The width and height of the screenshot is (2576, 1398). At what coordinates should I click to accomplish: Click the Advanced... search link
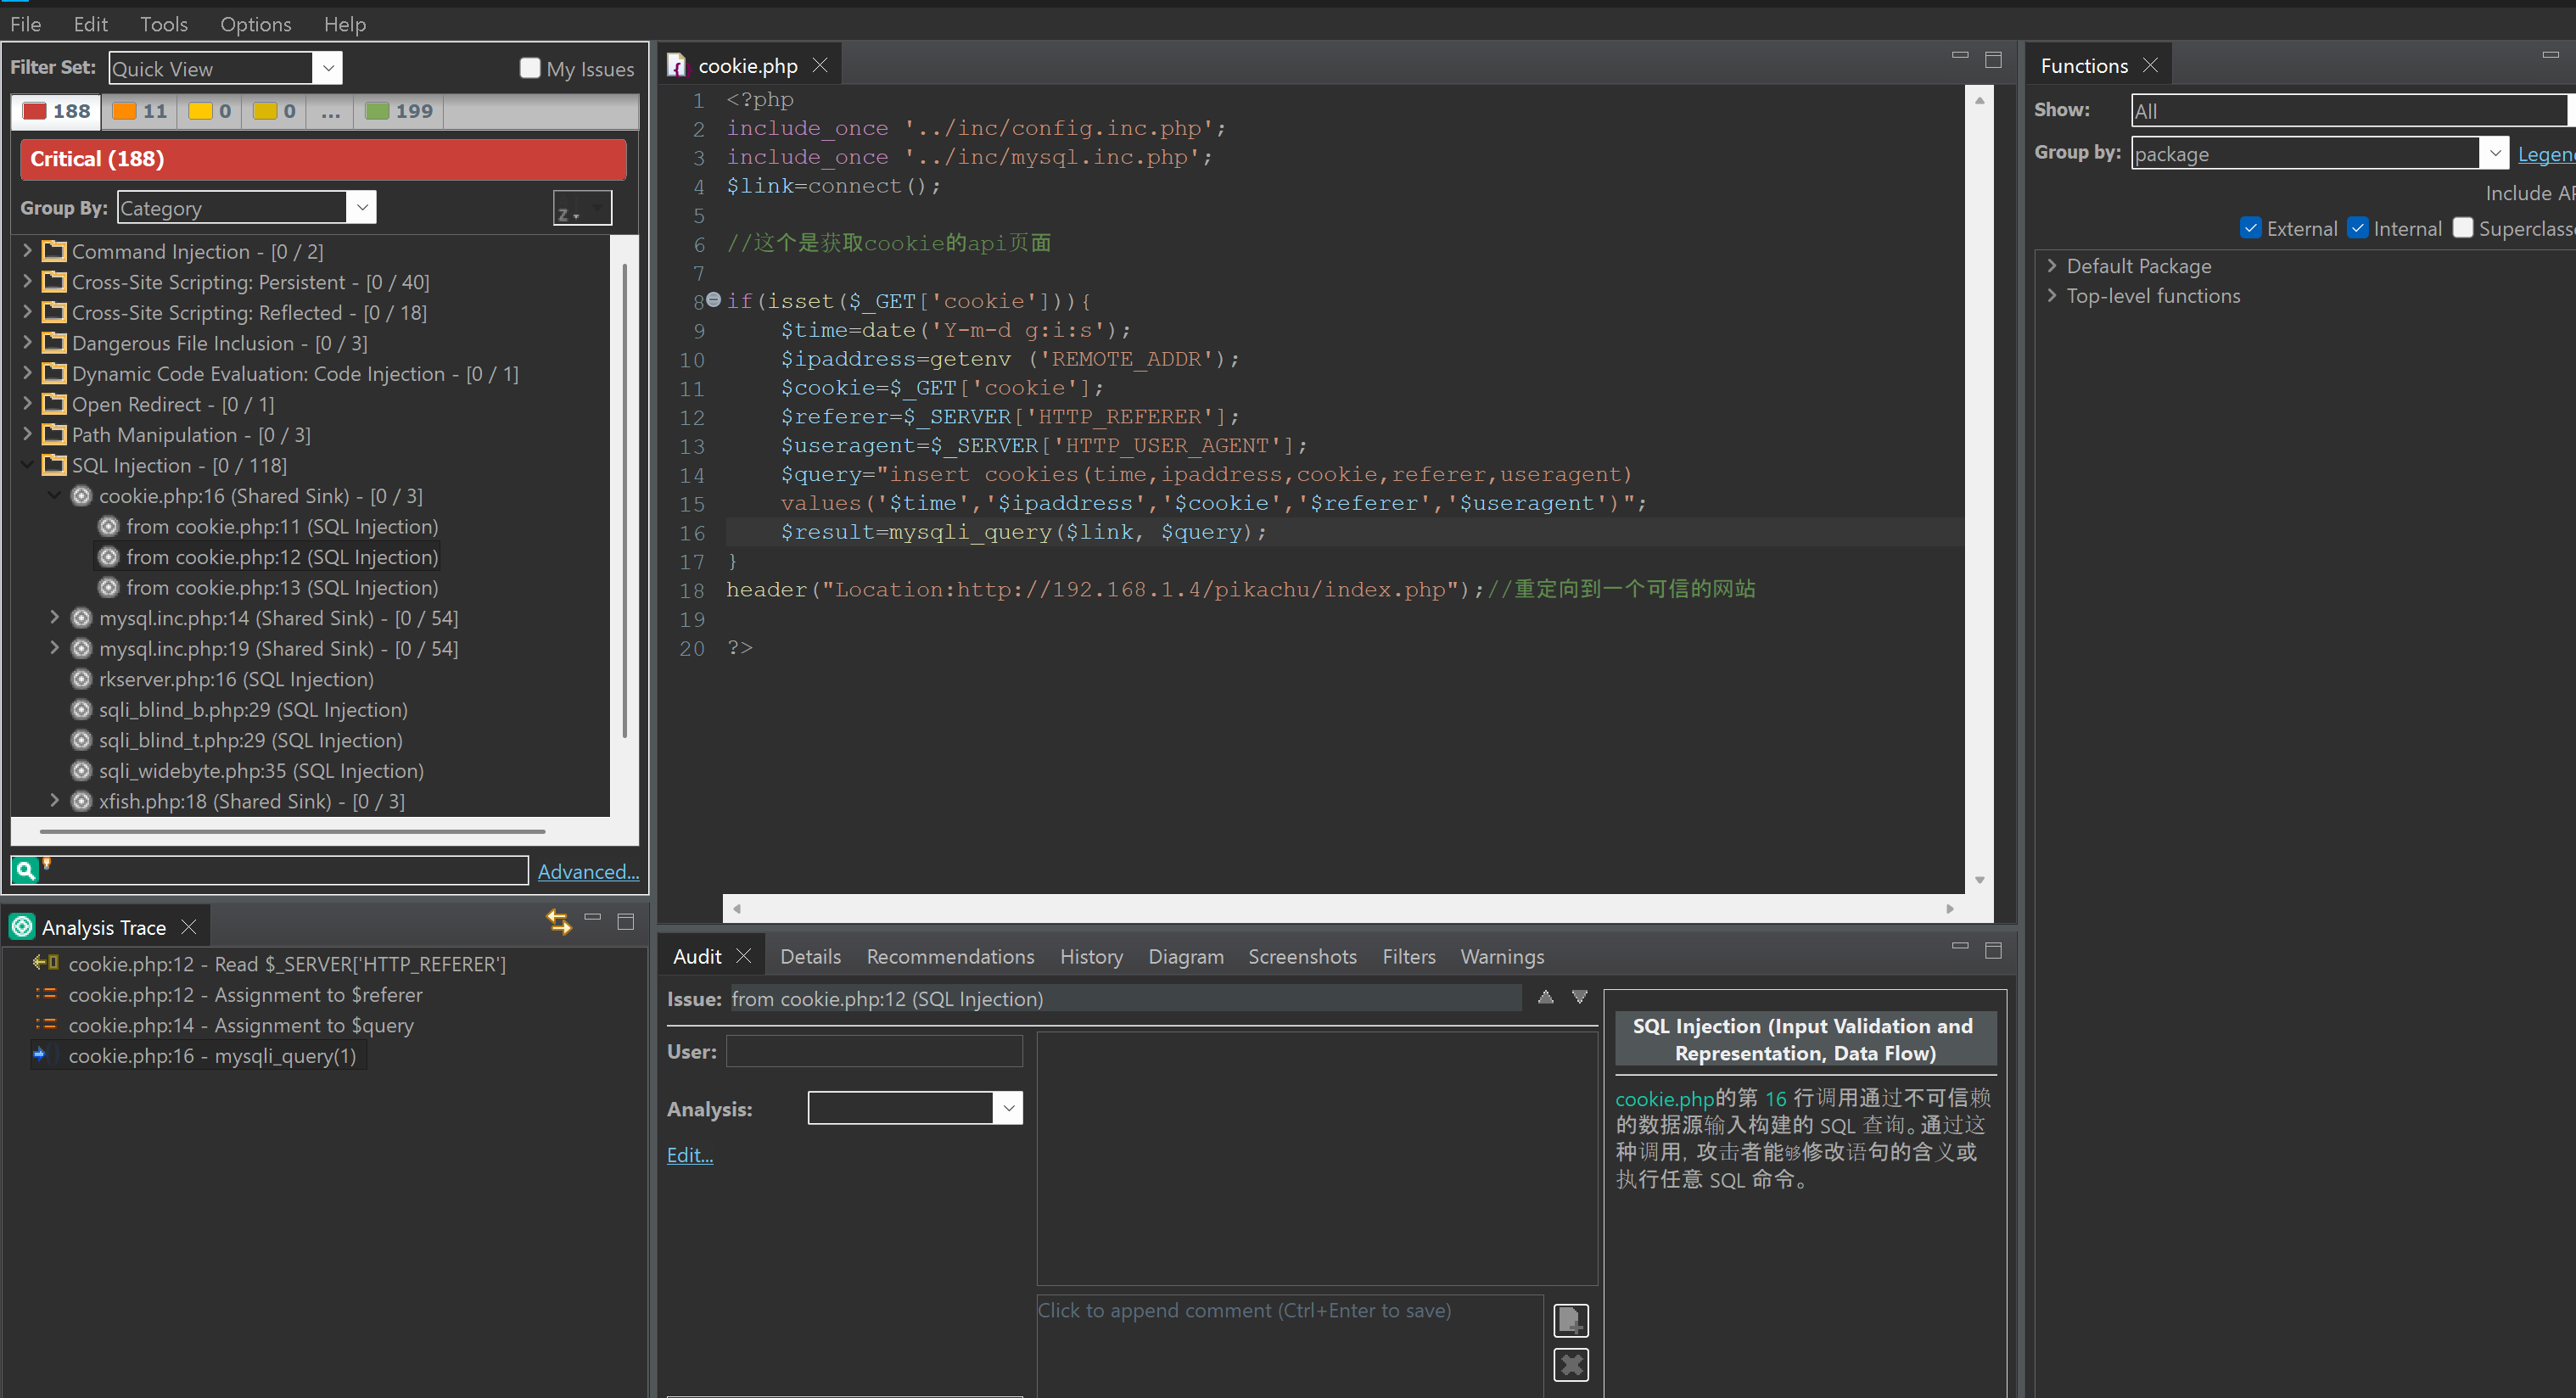pyautogui.click(x=587, y=871)
